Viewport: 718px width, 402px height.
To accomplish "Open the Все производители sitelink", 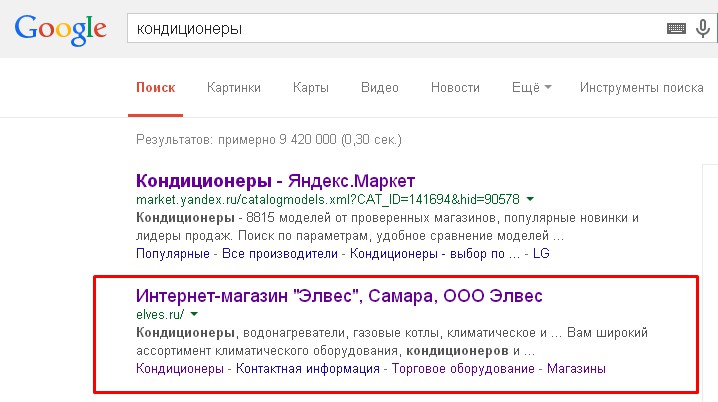I will (x=280, y=254).
